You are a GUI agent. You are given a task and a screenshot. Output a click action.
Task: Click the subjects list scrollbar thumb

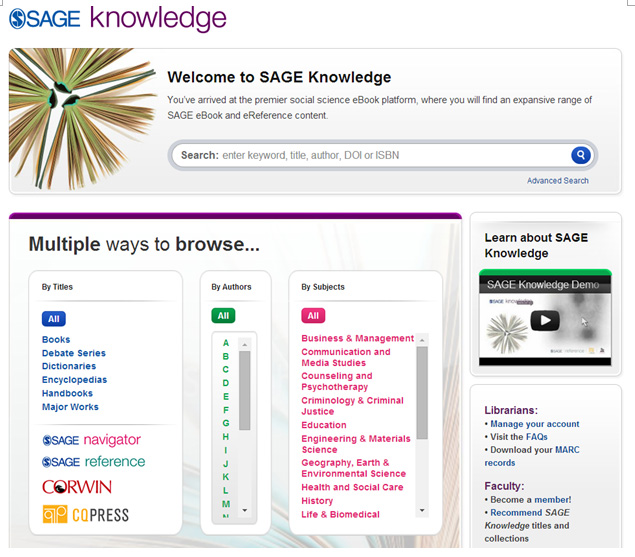pos(422,393)
